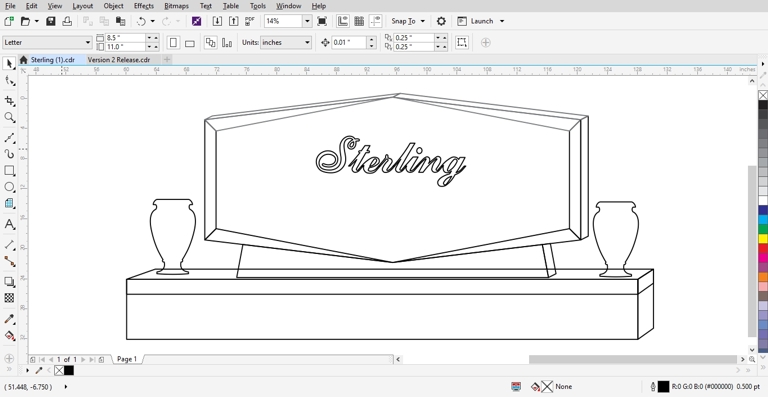Expand the status bar coordinates arrow
The height and width of the screenshot is (397, 768).
pos(66,387)
